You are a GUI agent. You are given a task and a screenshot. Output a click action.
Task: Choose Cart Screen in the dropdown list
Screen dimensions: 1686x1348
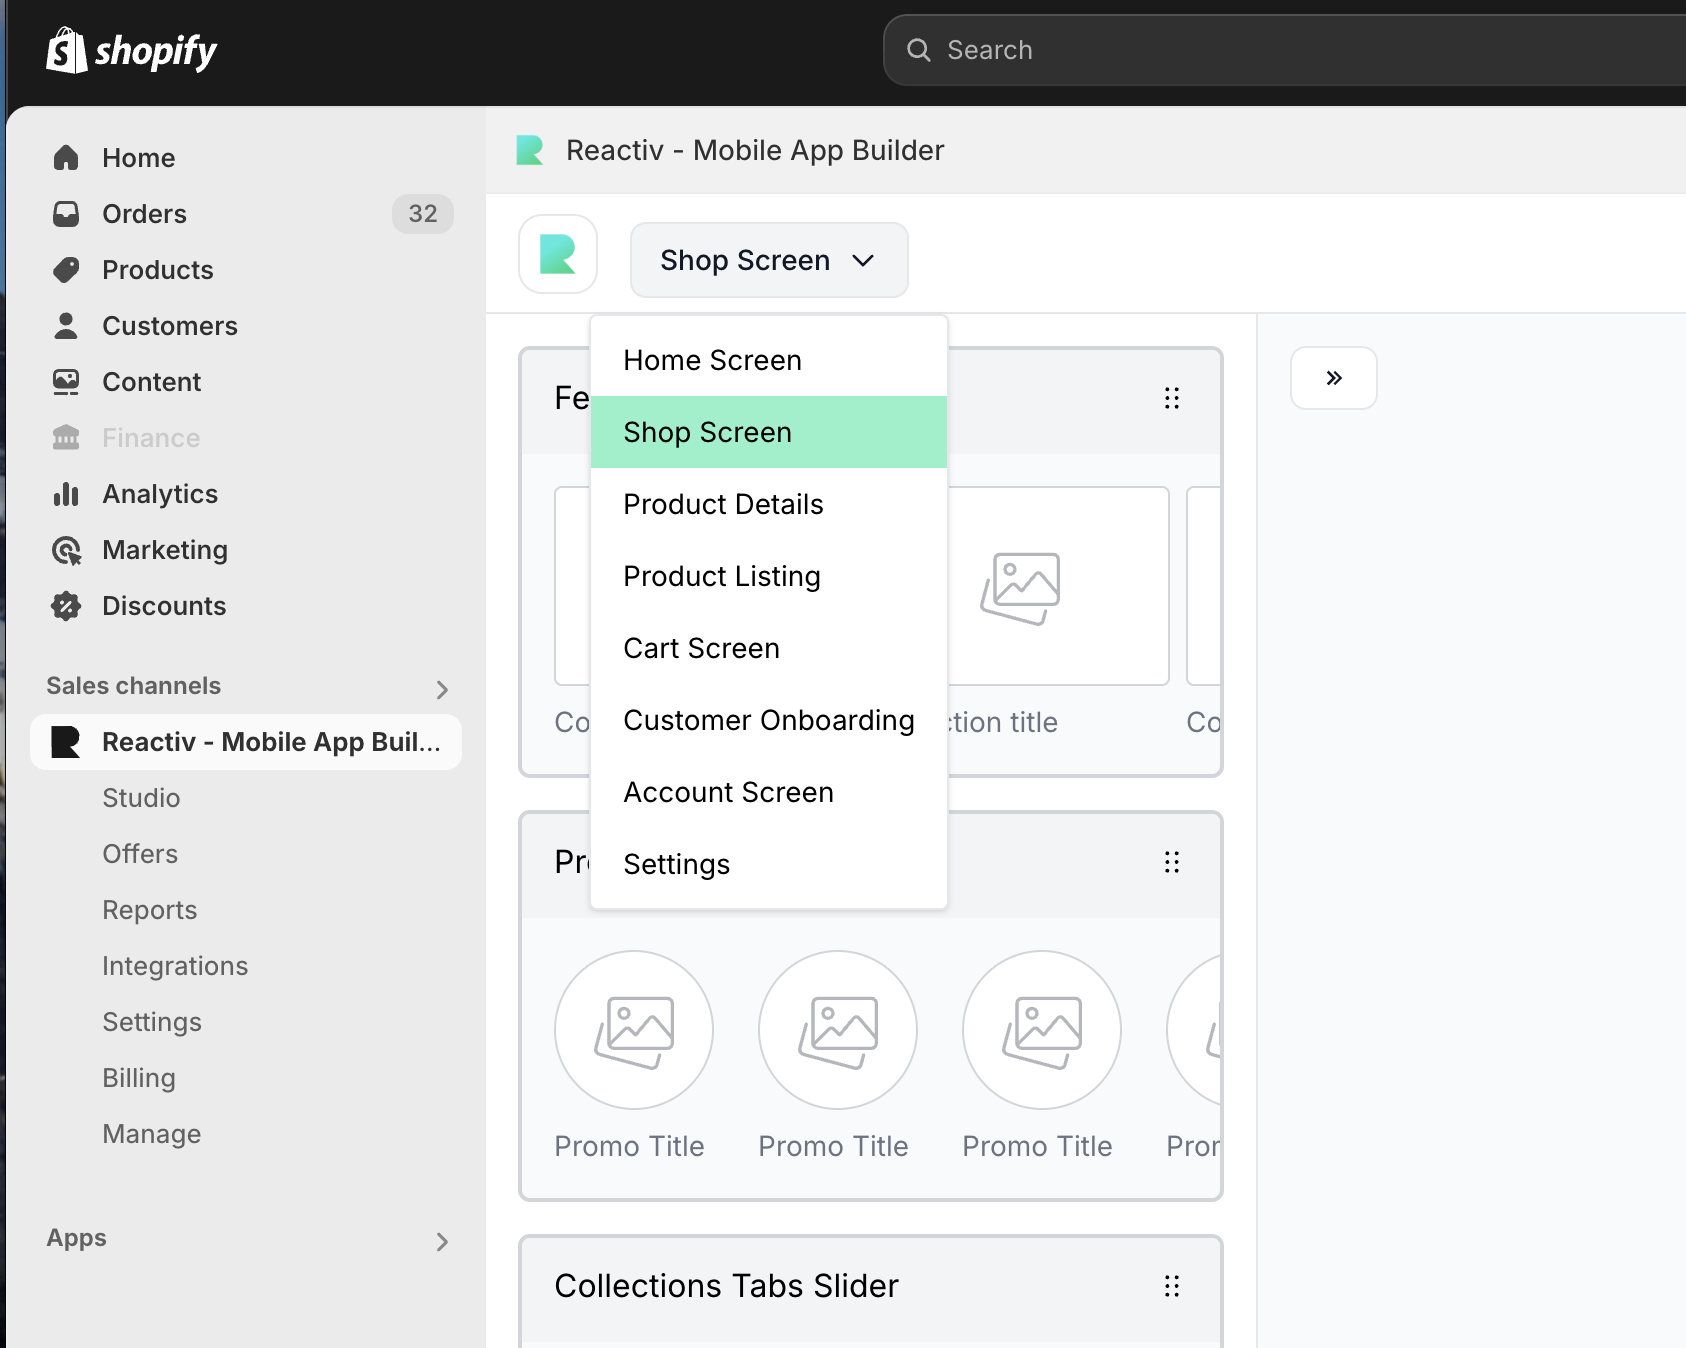tap(701, 648)
